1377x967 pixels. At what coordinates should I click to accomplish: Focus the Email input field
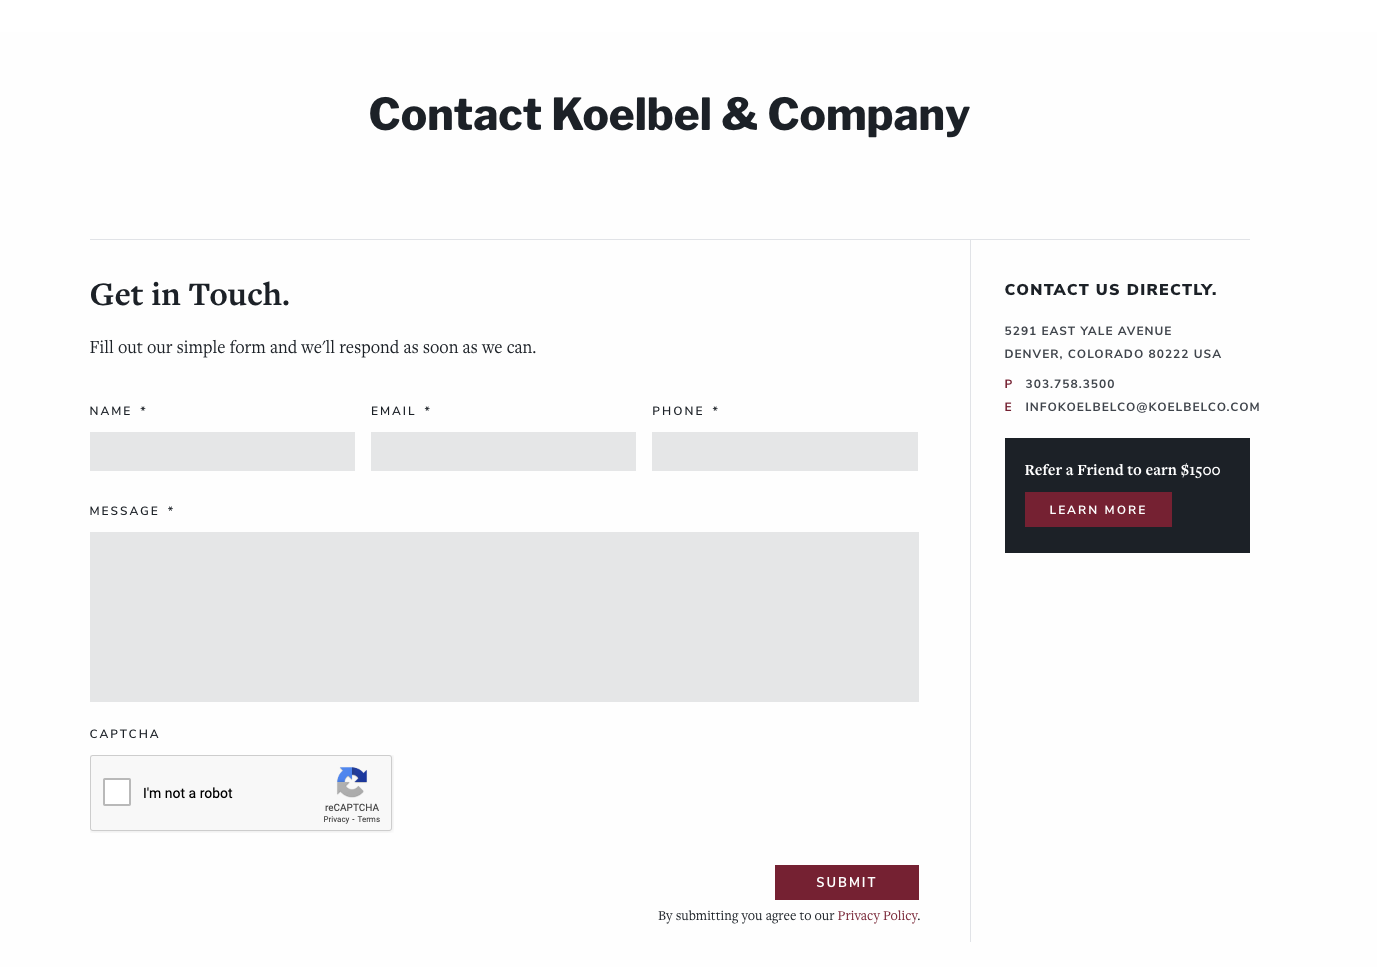pos(503,451)
